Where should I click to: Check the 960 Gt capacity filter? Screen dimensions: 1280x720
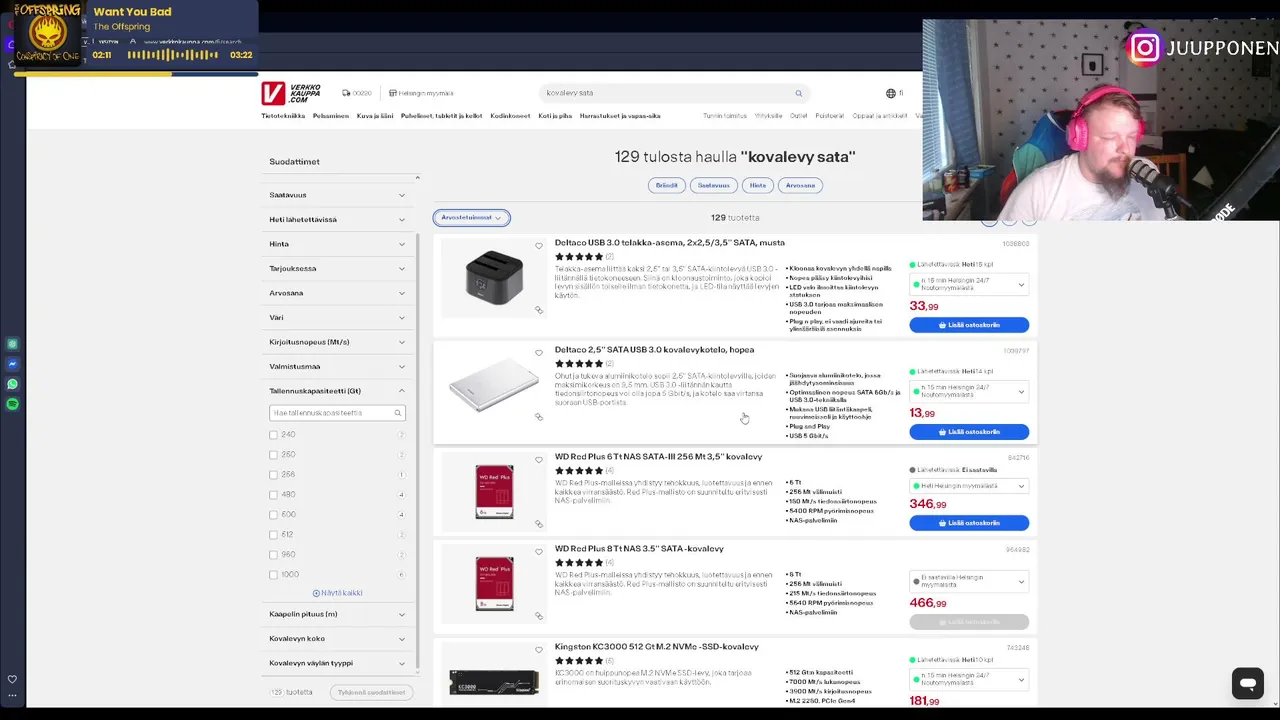coord(274,555)
